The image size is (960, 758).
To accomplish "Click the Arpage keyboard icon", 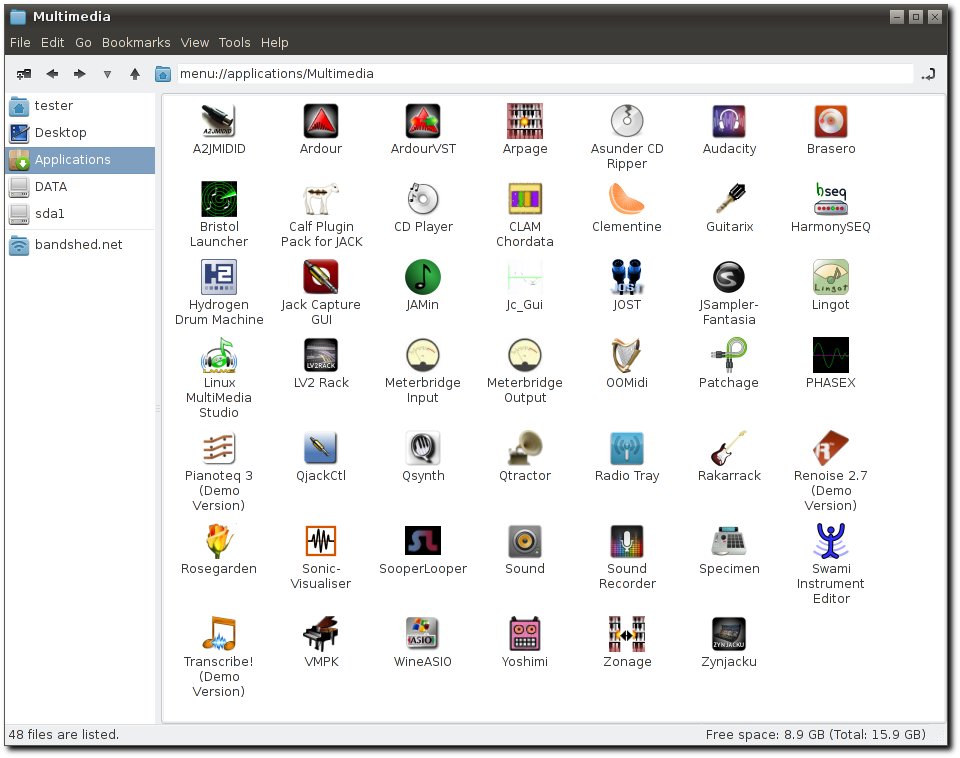I will click(x=525, y=121).
